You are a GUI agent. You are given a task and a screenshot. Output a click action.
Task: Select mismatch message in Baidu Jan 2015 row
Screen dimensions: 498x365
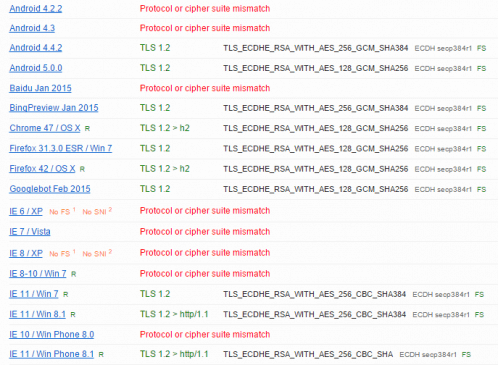pos(205,88)
